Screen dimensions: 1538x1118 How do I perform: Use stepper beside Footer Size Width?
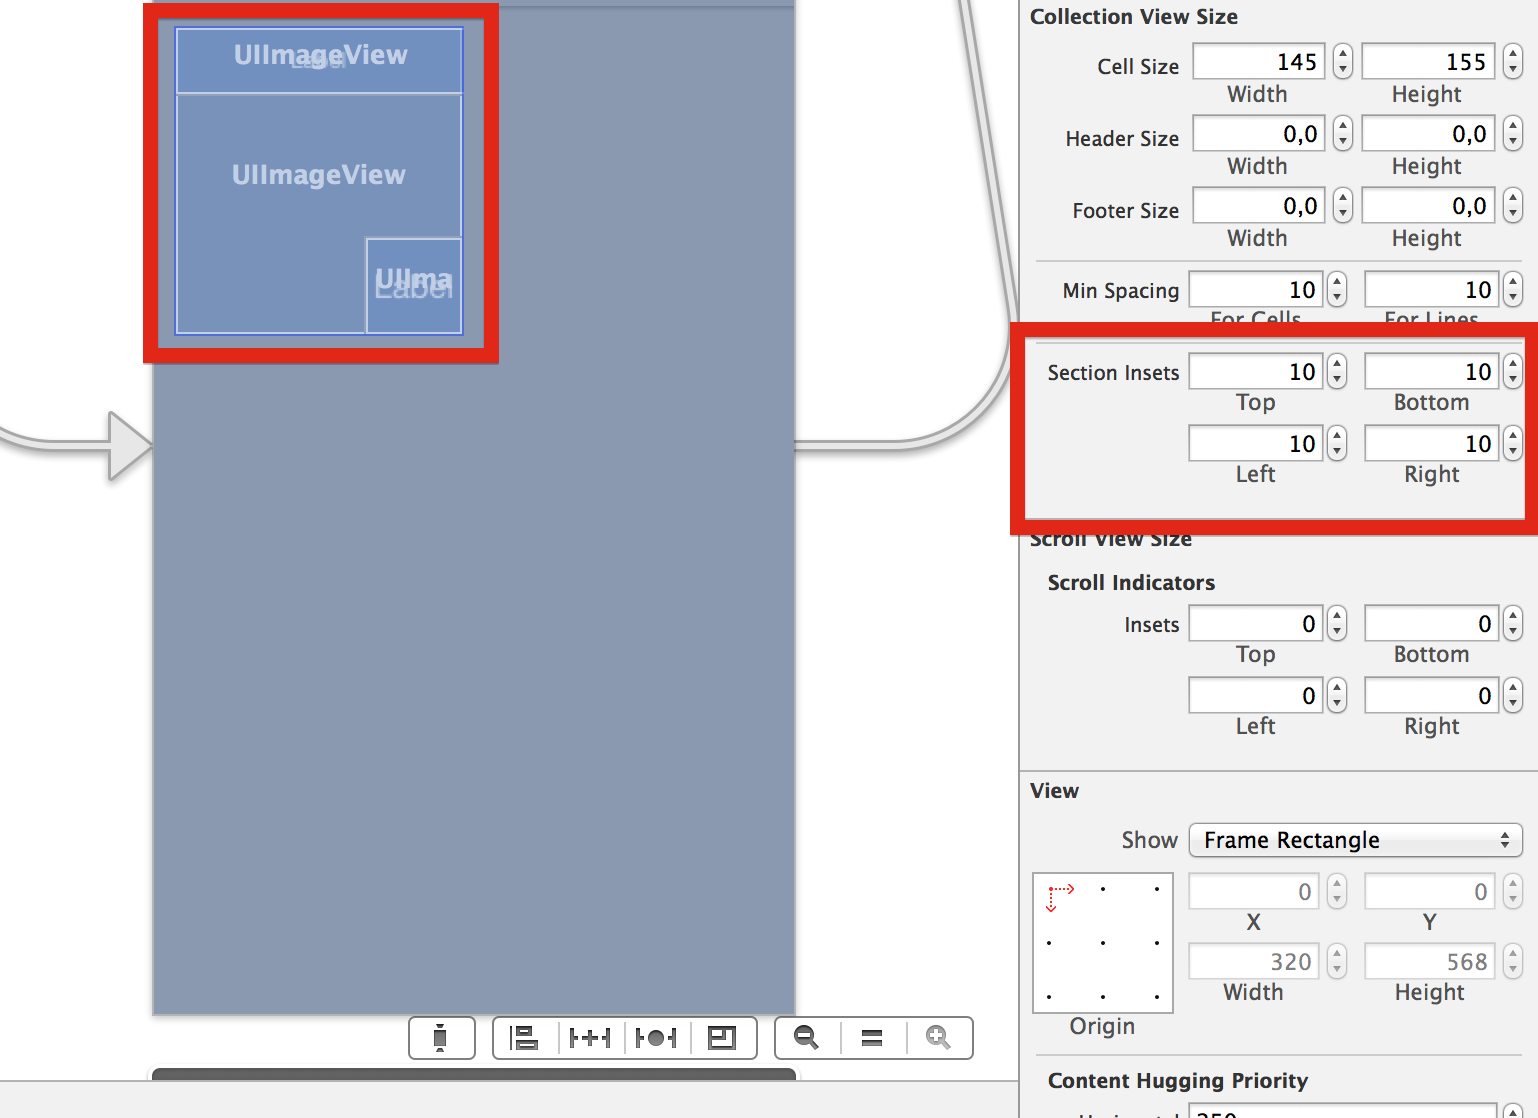point(1343,206)
